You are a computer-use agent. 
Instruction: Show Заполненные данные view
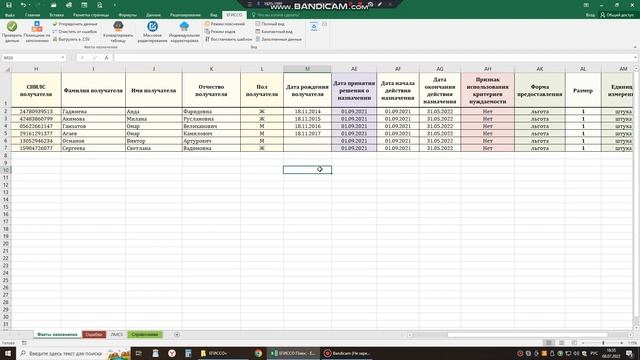click(278, 39)
